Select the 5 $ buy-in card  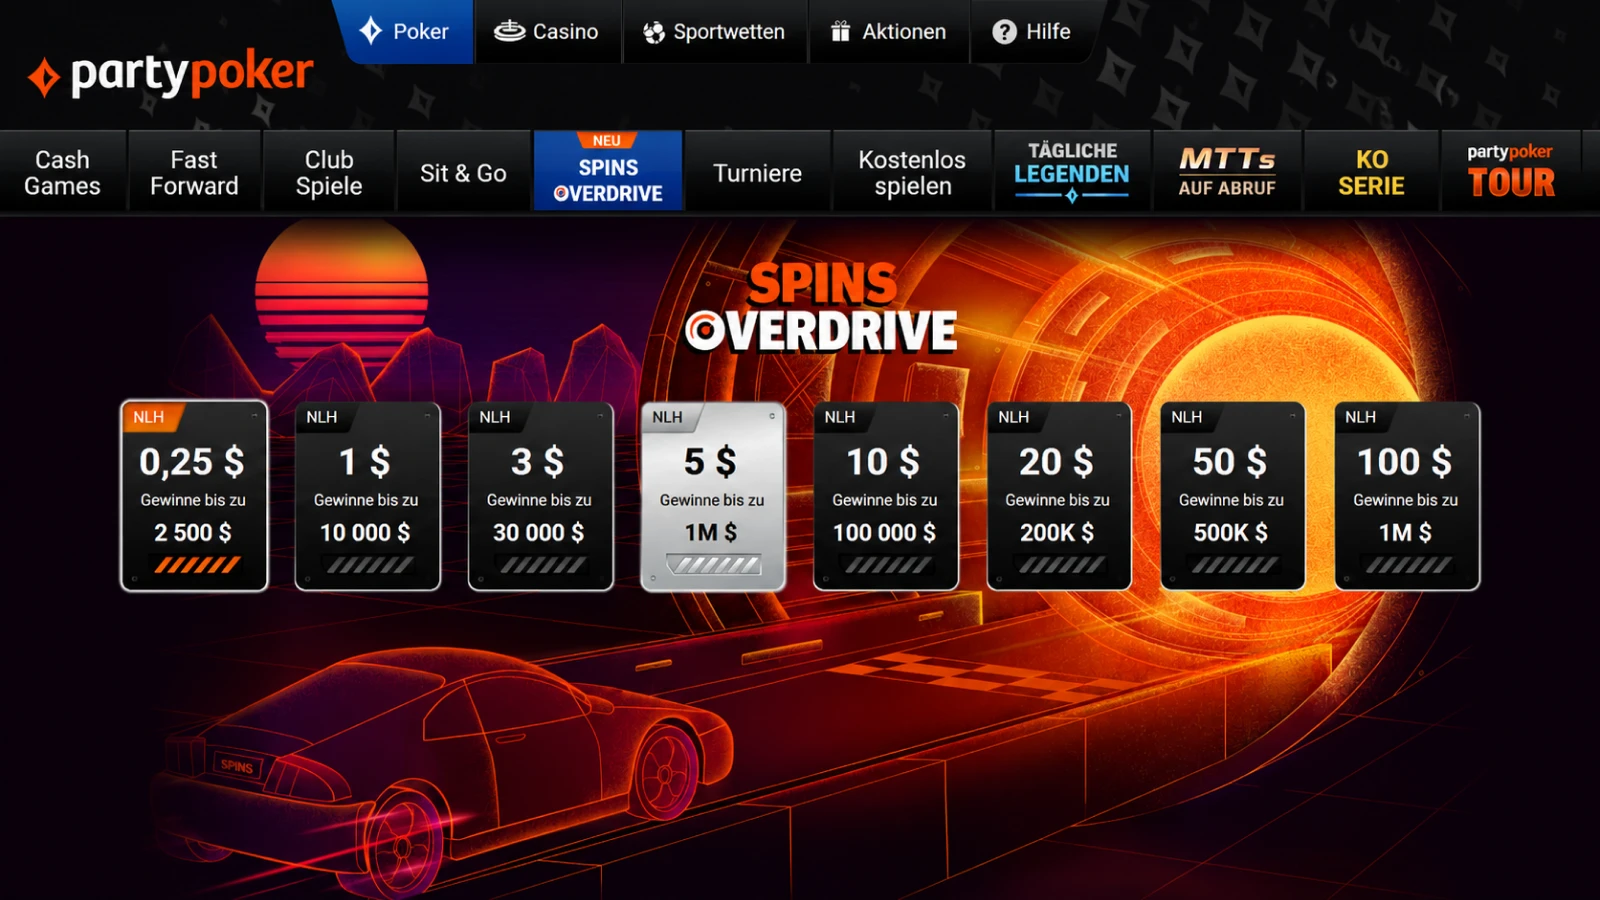pos(713,496)
